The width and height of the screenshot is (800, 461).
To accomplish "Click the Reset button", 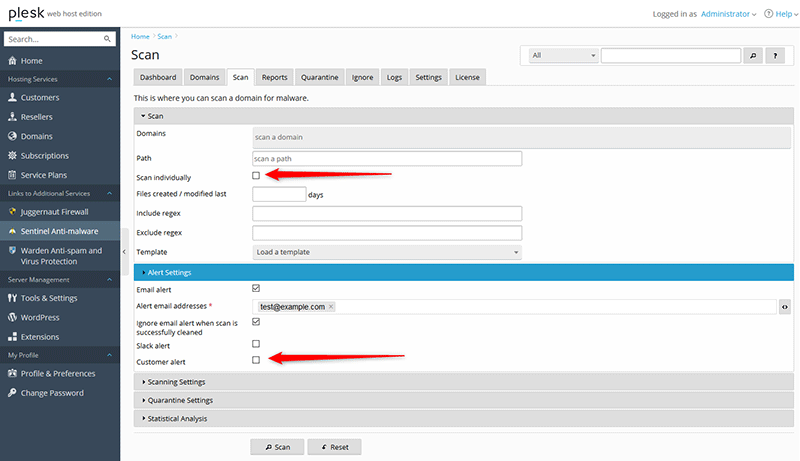I will 335,447.
